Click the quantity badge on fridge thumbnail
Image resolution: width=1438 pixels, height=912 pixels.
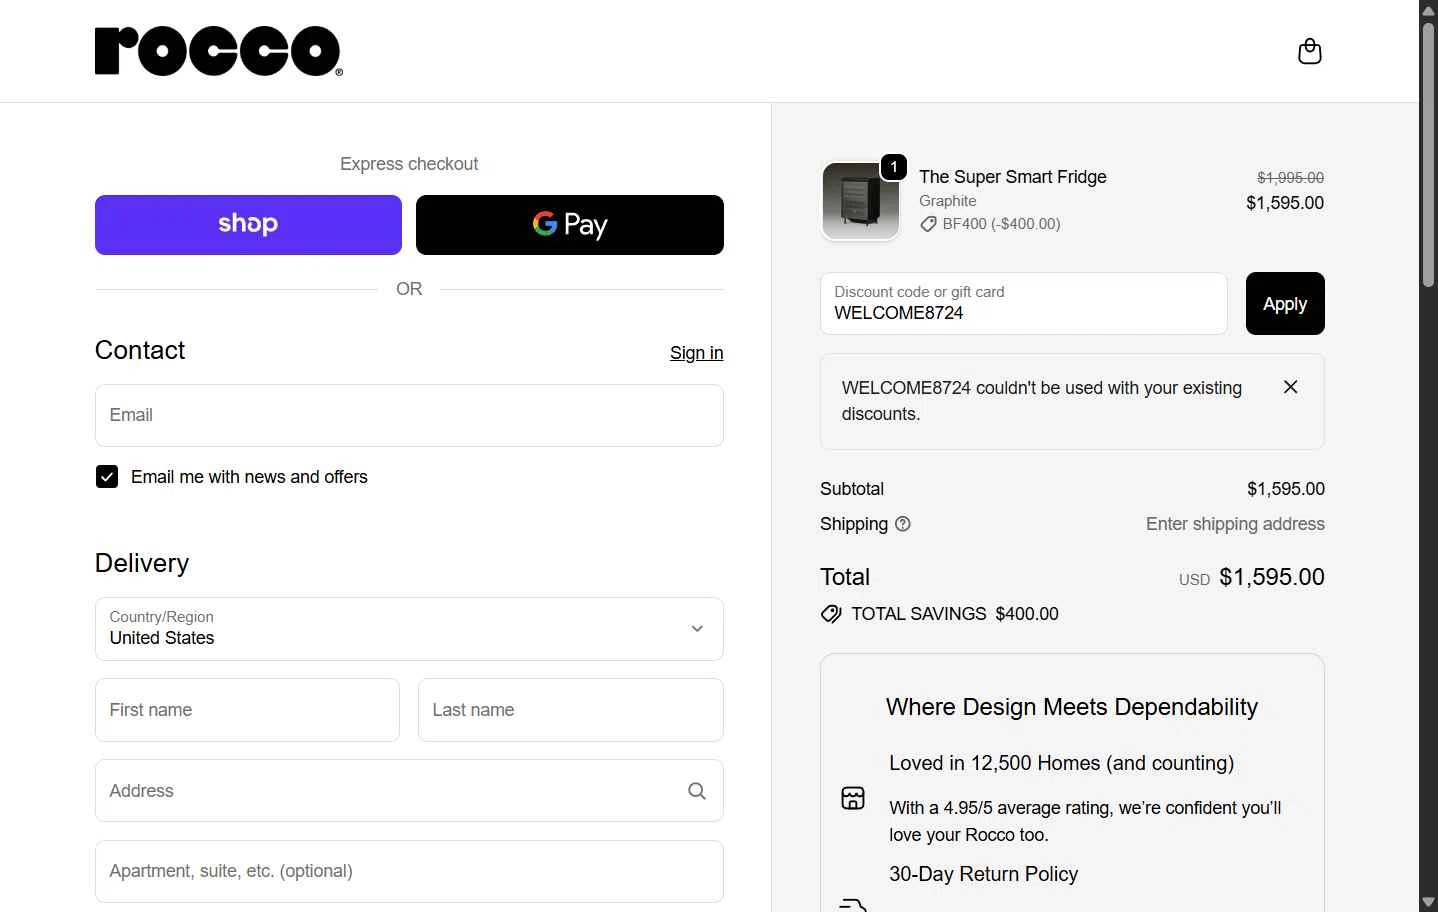pyautogui.click(x=894, y=167)
